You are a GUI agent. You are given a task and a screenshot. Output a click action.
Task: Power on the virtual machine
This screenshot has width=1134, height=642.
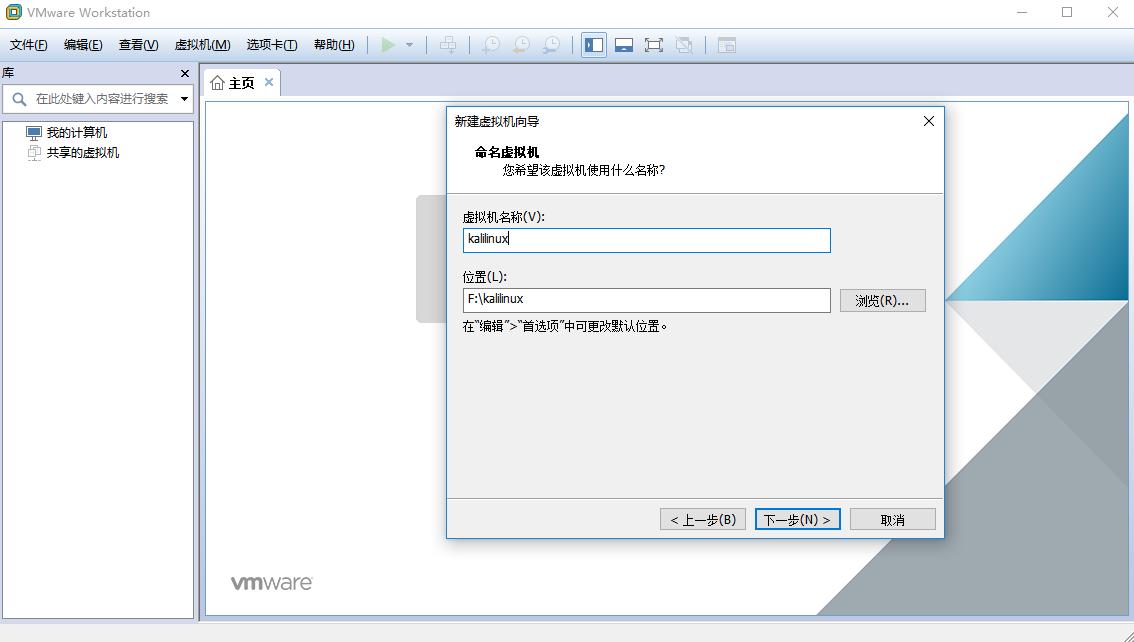[387, 44]
